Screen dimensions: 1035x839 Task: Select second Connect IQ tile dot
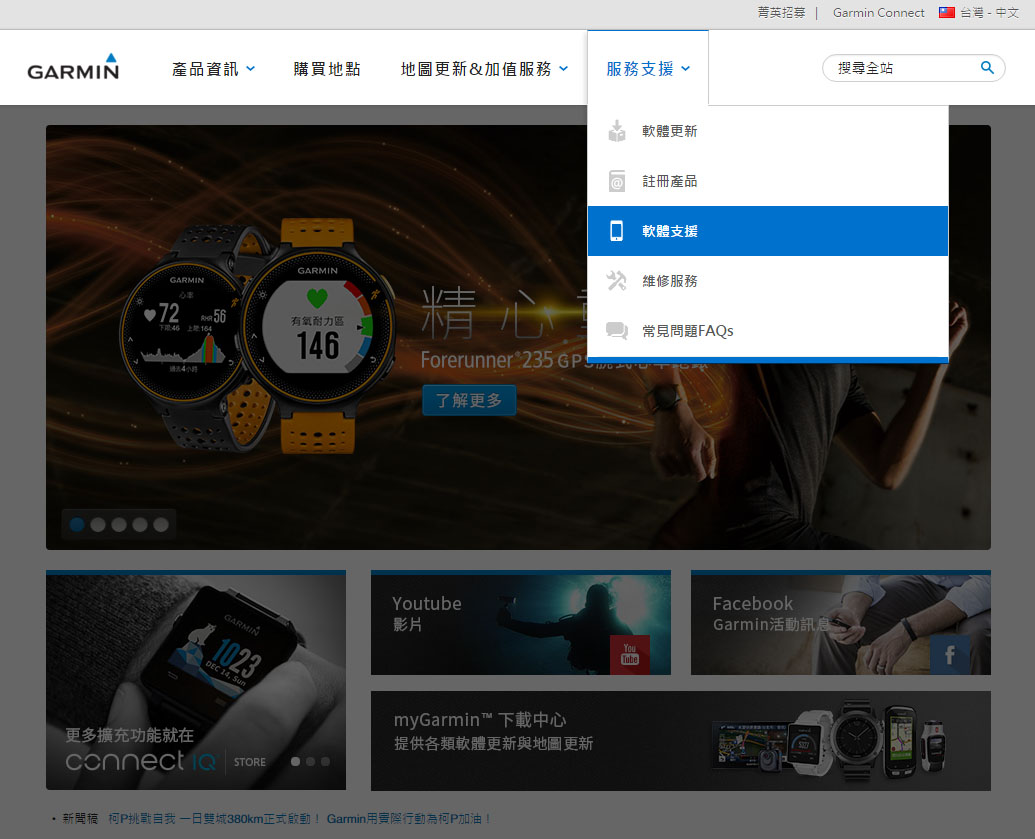[x=310, y=761]
